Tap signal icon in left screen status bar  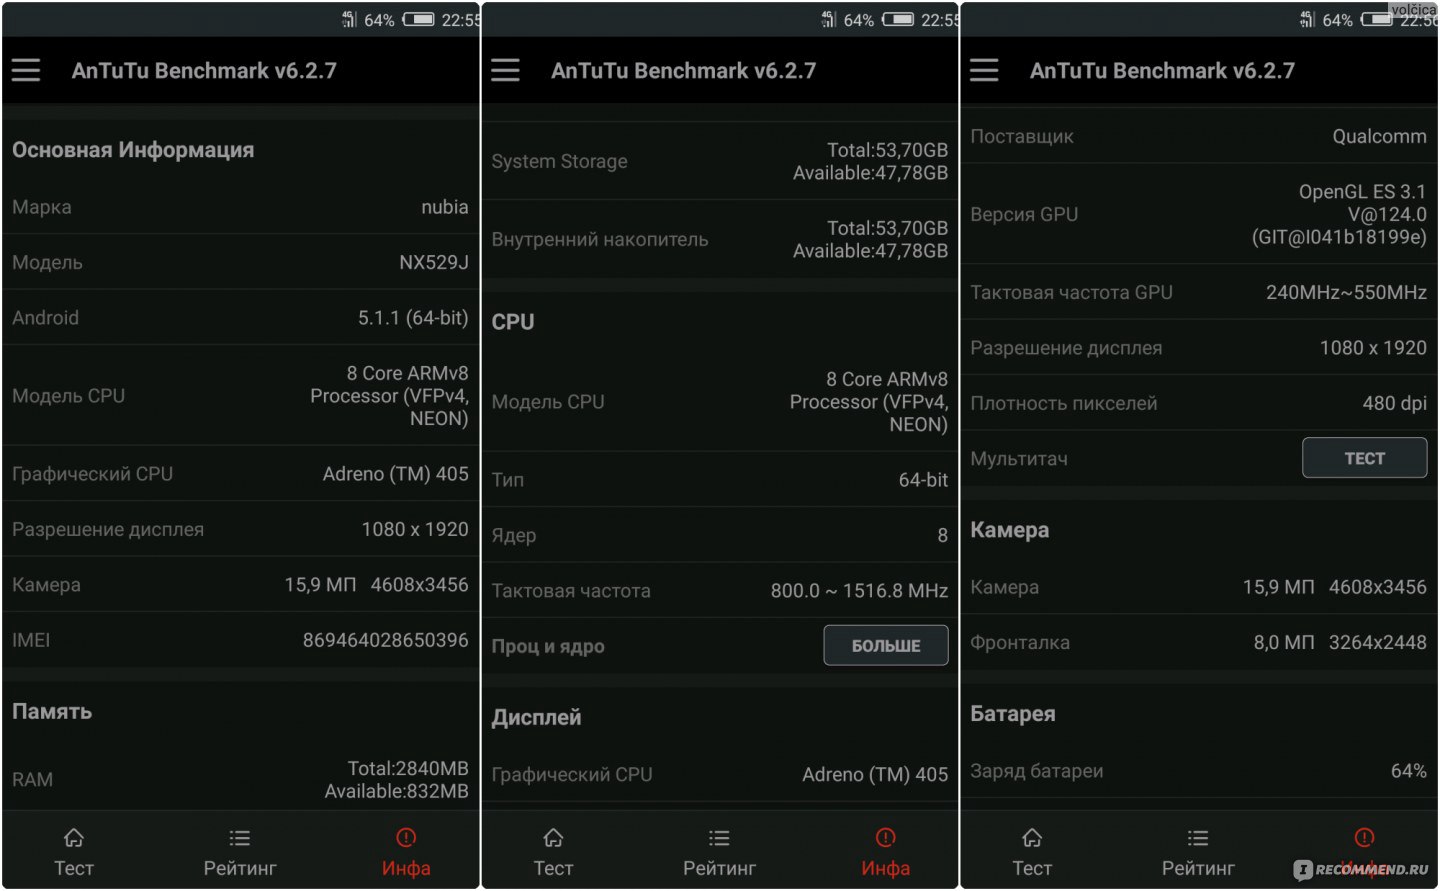point(349,19)
